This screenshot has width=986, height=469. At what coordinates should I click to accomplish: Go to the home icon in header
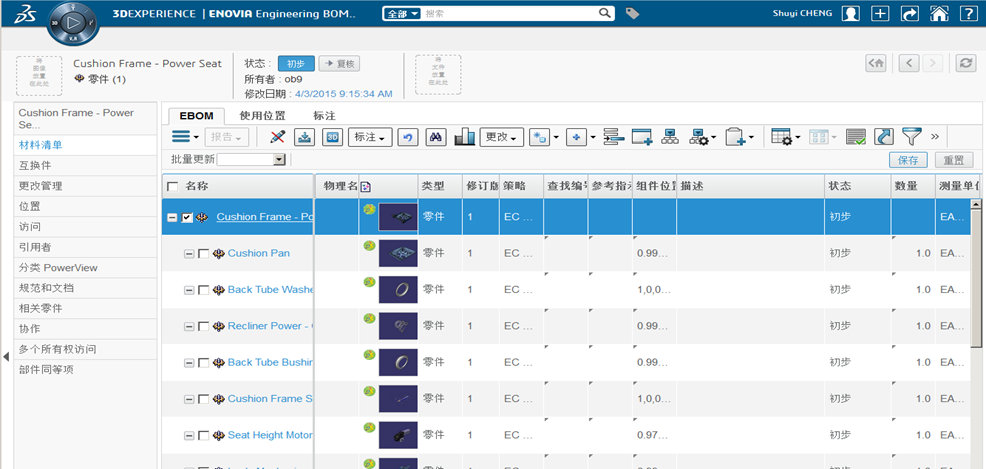tap(939, 13)
